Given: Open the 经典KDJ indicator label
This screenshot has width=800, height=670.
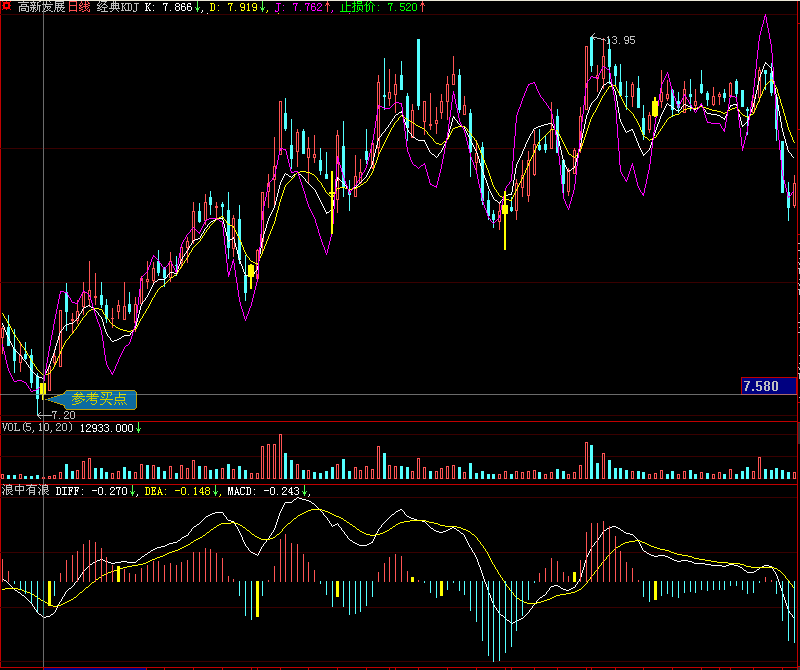Looking at the screenshot, I should click(x=118, y=7).
